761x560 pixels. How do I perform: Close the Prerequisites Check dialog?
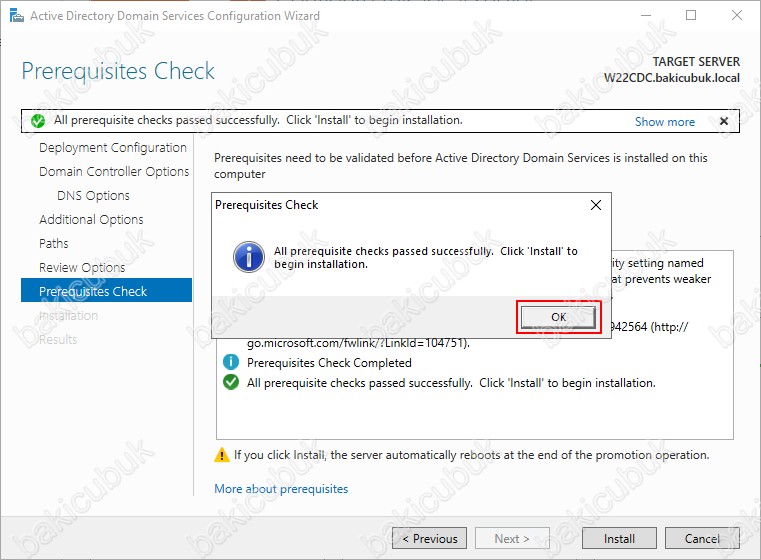tap(596, 205)
